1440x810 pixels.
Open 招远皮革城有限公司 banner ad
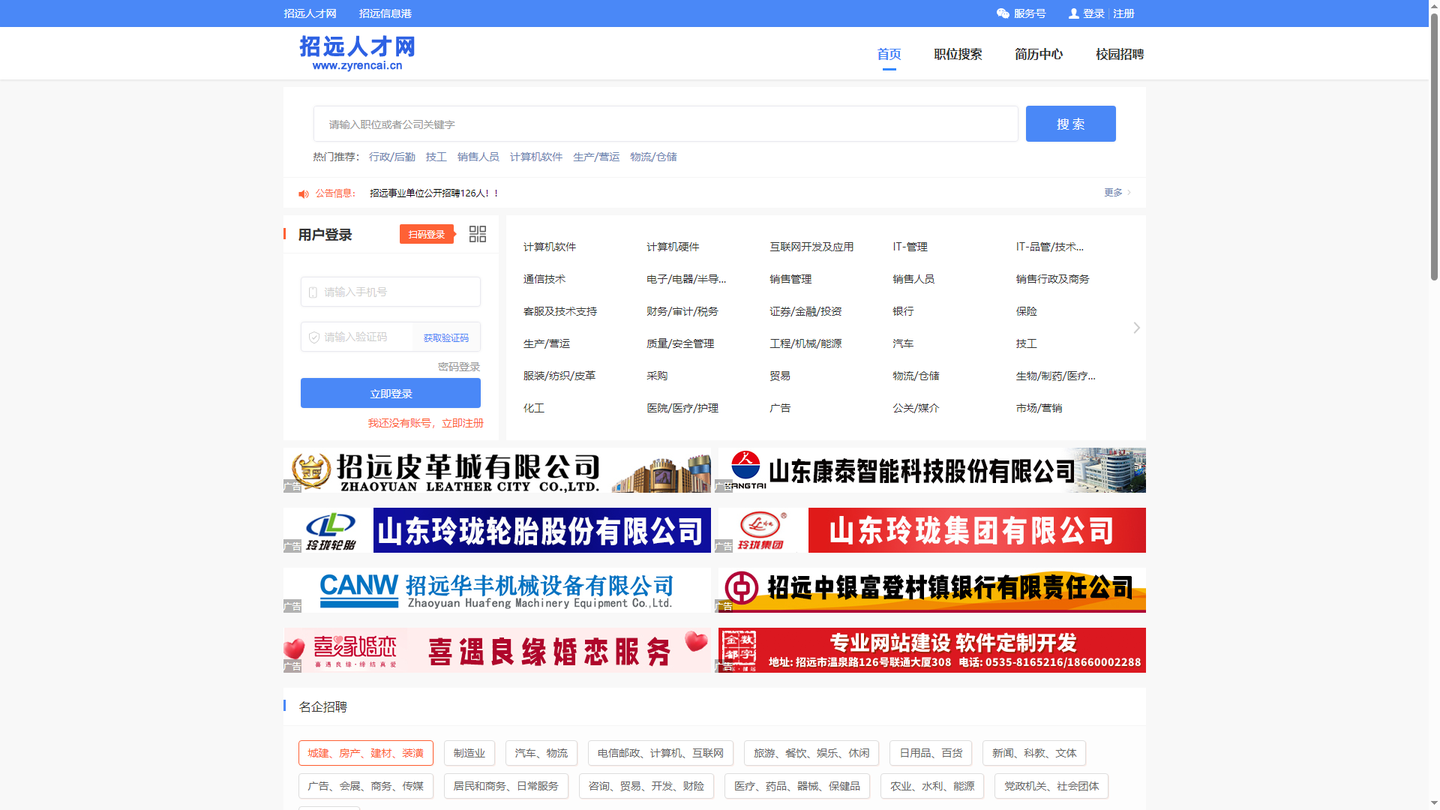coord(498,470)
